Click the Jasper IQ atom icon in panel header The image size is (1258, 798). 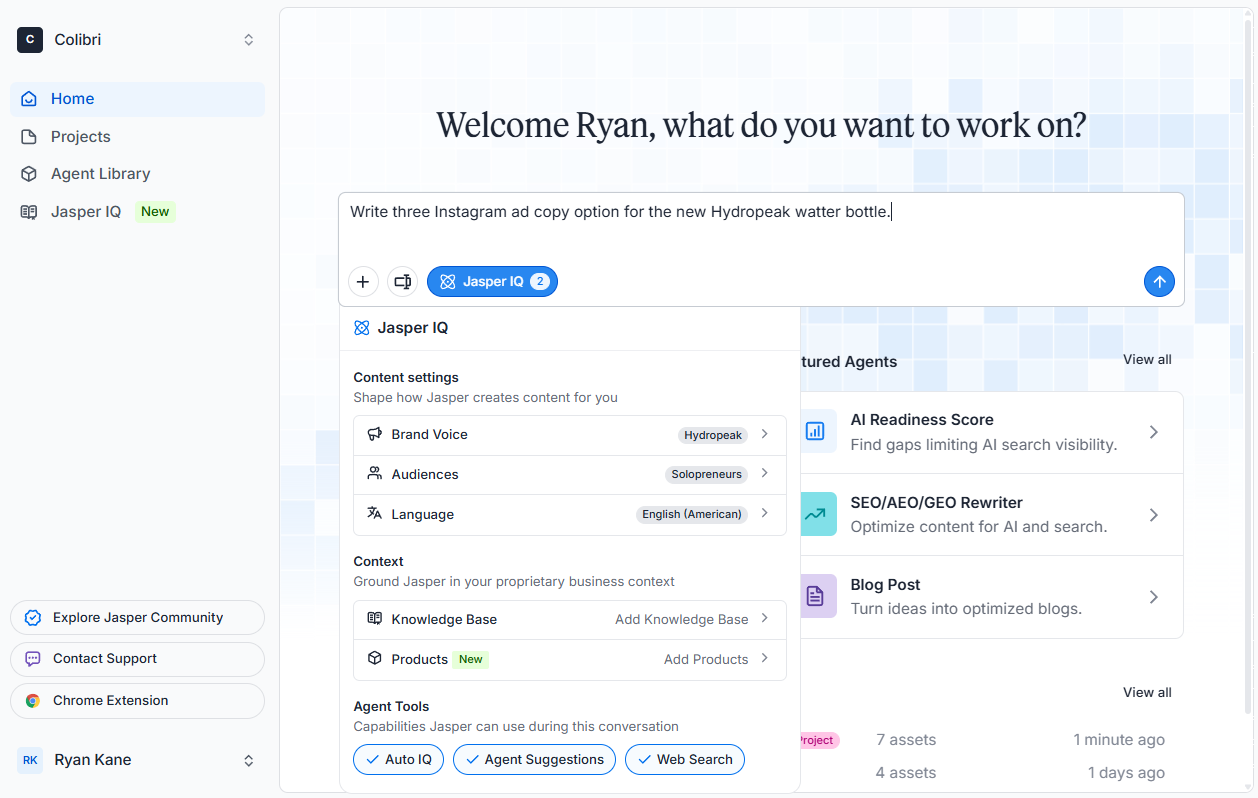(362, 328)
